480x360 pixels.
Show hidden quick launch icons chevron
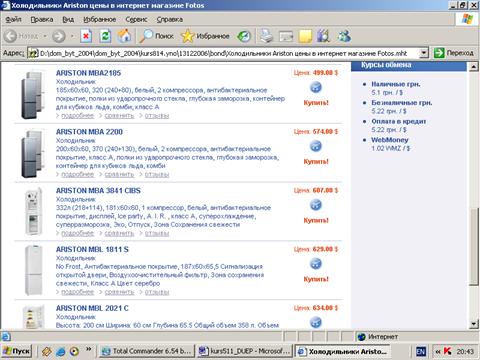tap(88, 349)
